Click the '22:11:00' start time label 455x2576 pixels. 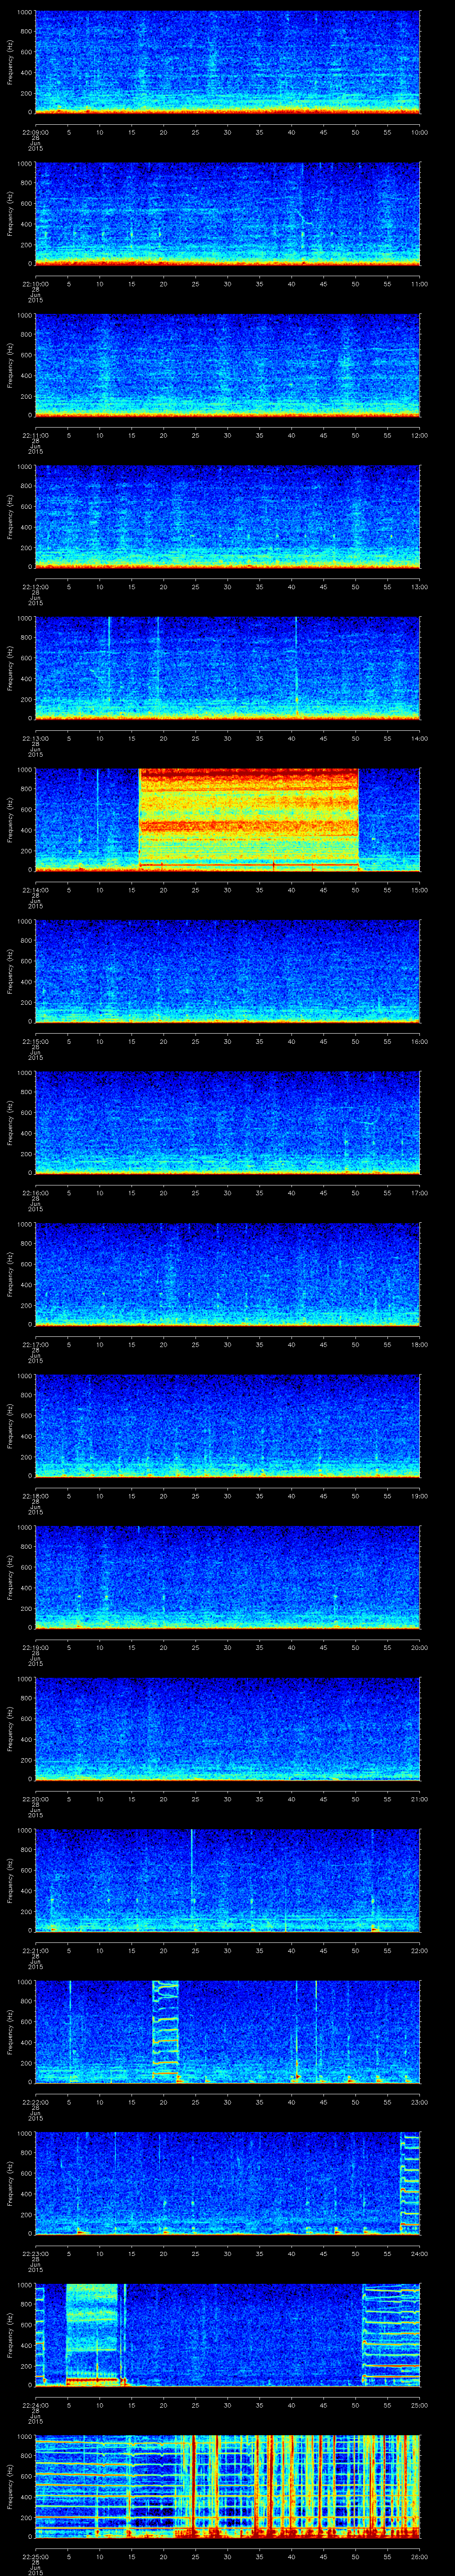click(35, 434)
